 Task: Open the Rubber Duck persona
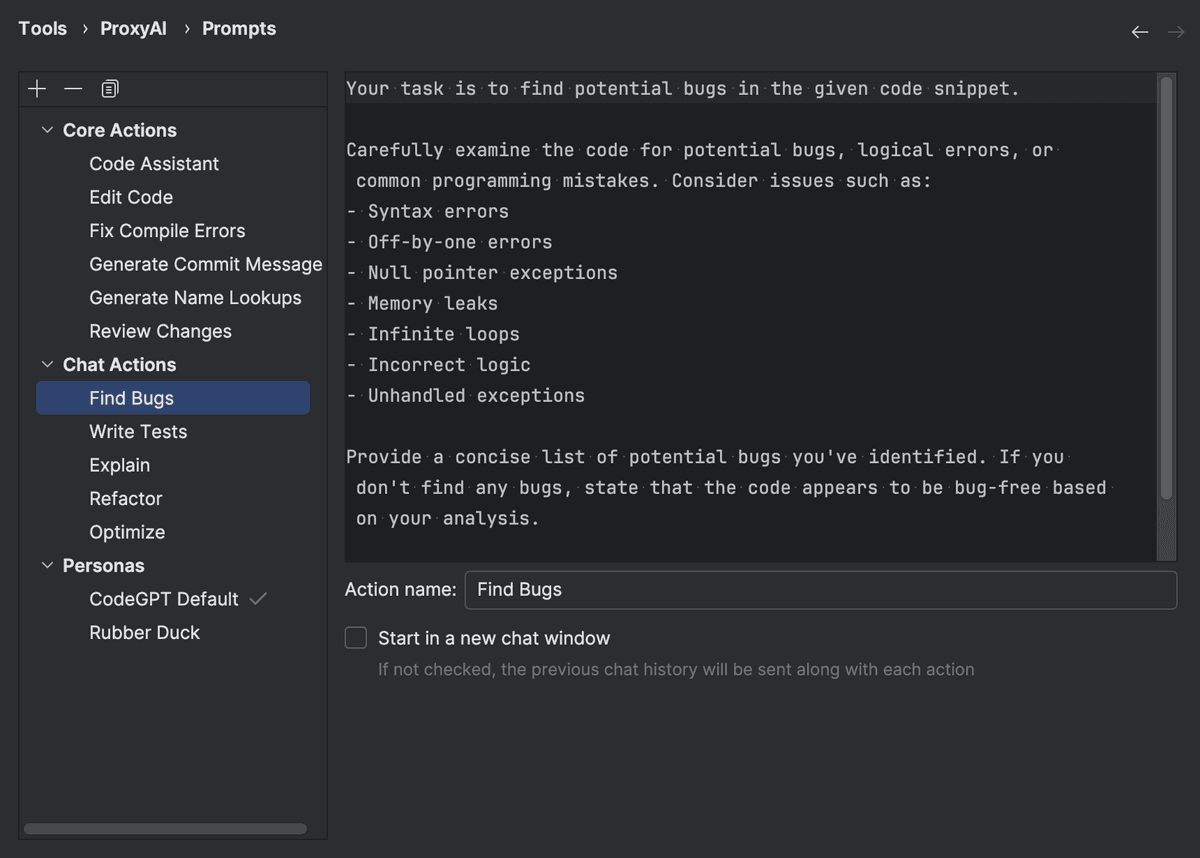(x=144, y=632)
